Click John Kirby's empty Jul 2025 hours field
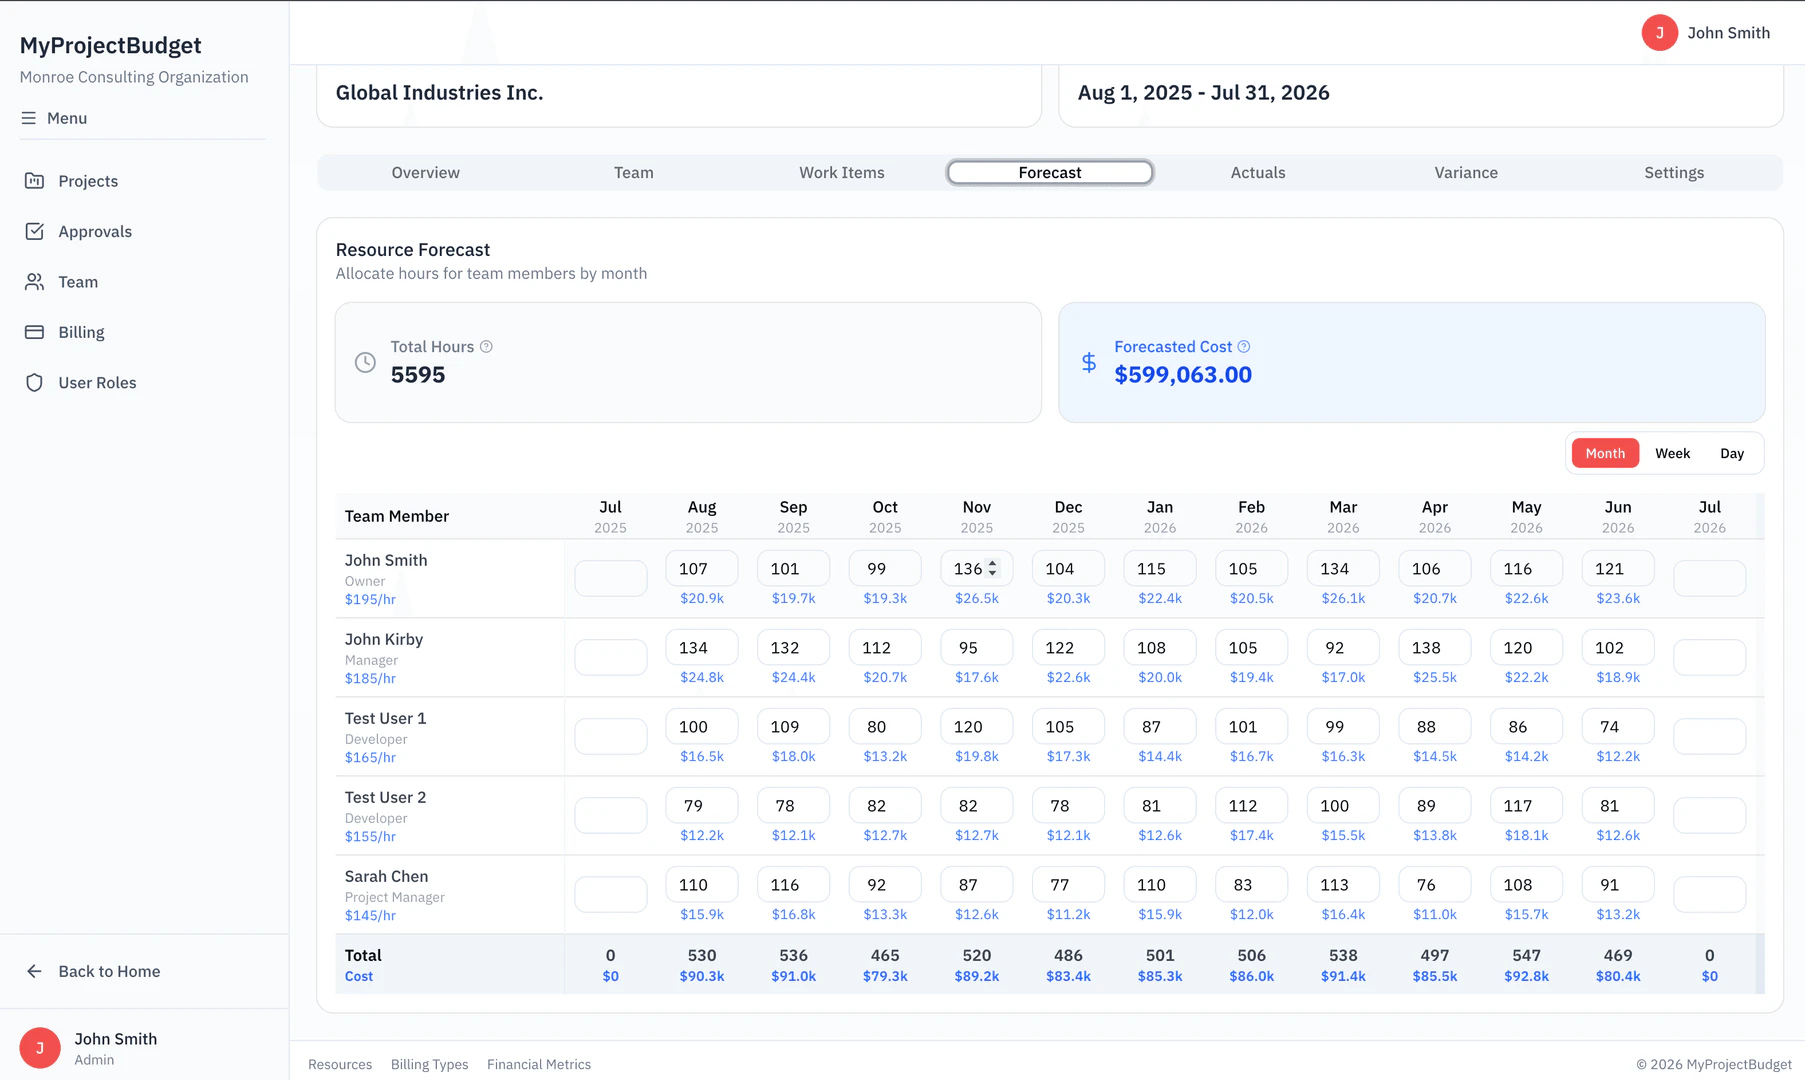 click(x=610, y=657)
